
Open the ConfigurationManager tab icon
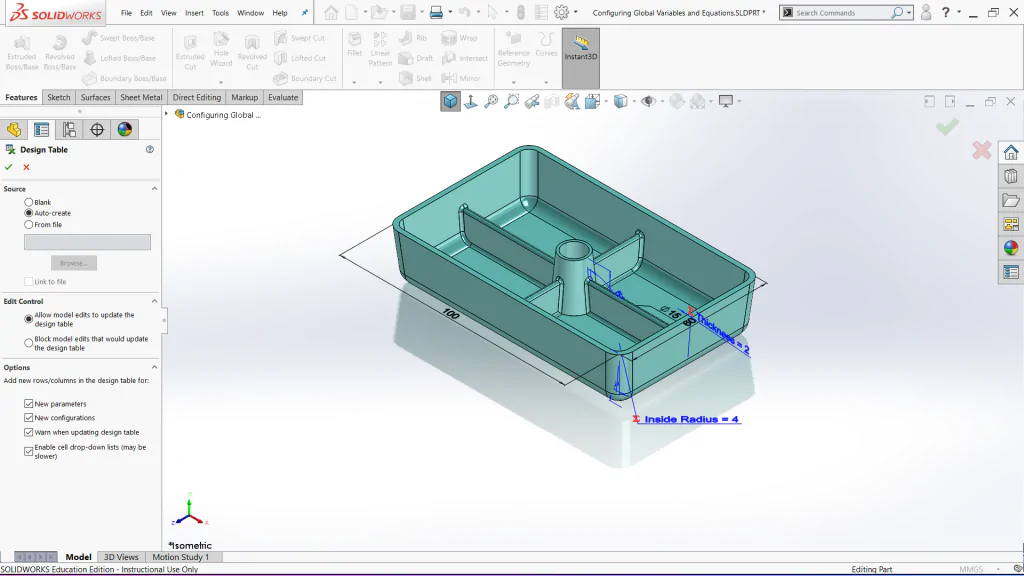69,129
